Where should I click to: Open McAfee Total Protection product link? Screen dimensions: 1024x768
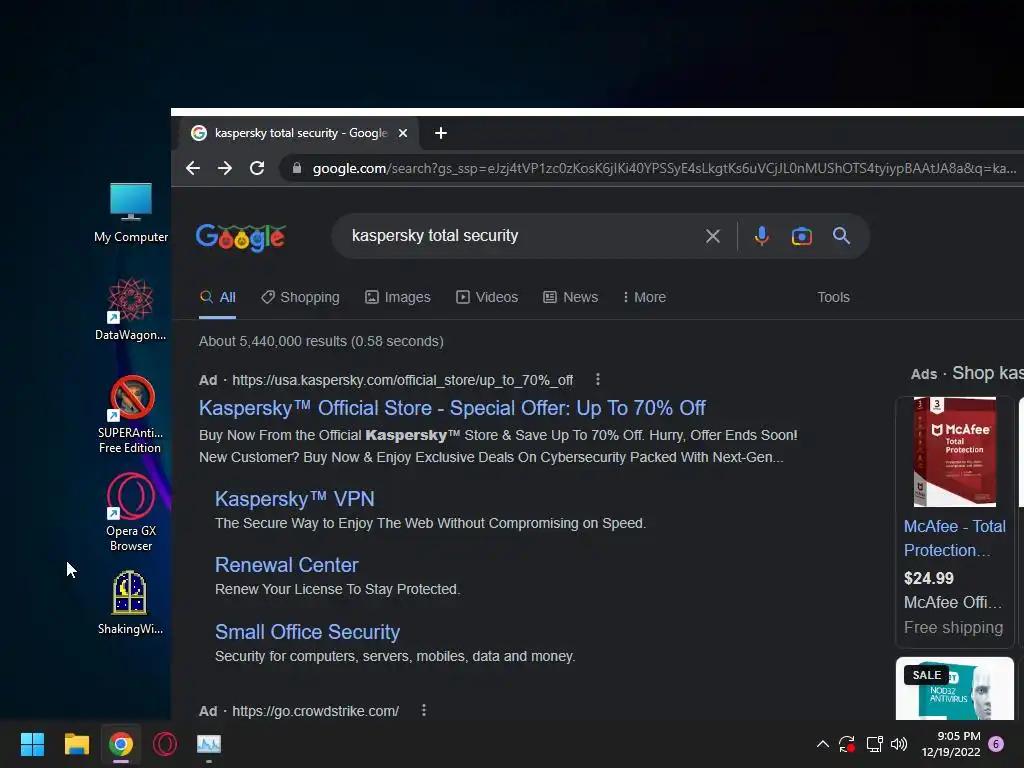click(954, 538)
